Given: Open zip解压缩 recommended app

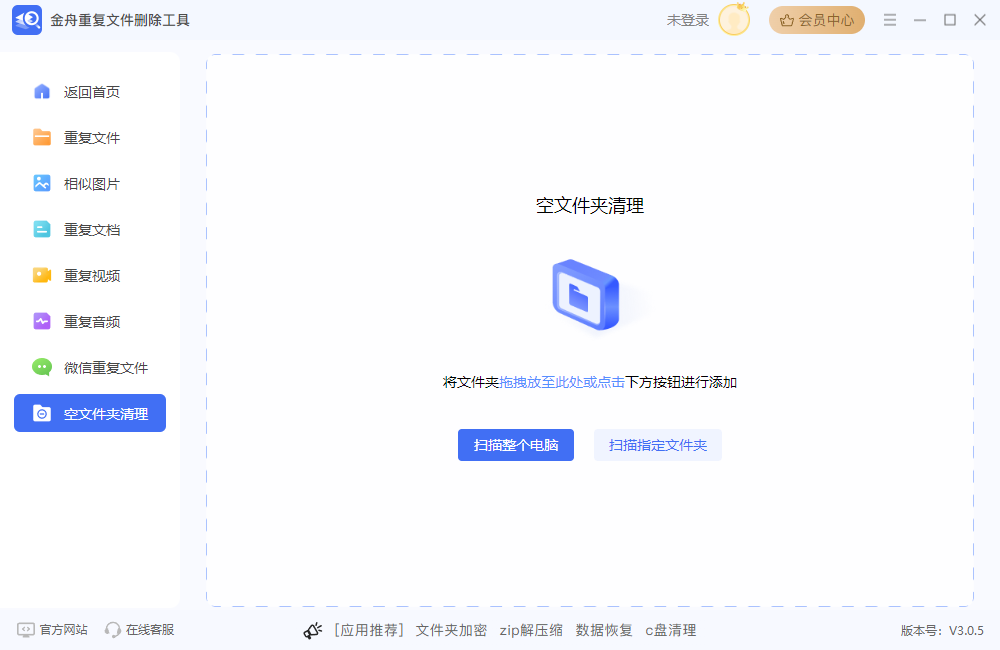Looking at the screenshot, I should pyautogui.click(x=531, y=630).
